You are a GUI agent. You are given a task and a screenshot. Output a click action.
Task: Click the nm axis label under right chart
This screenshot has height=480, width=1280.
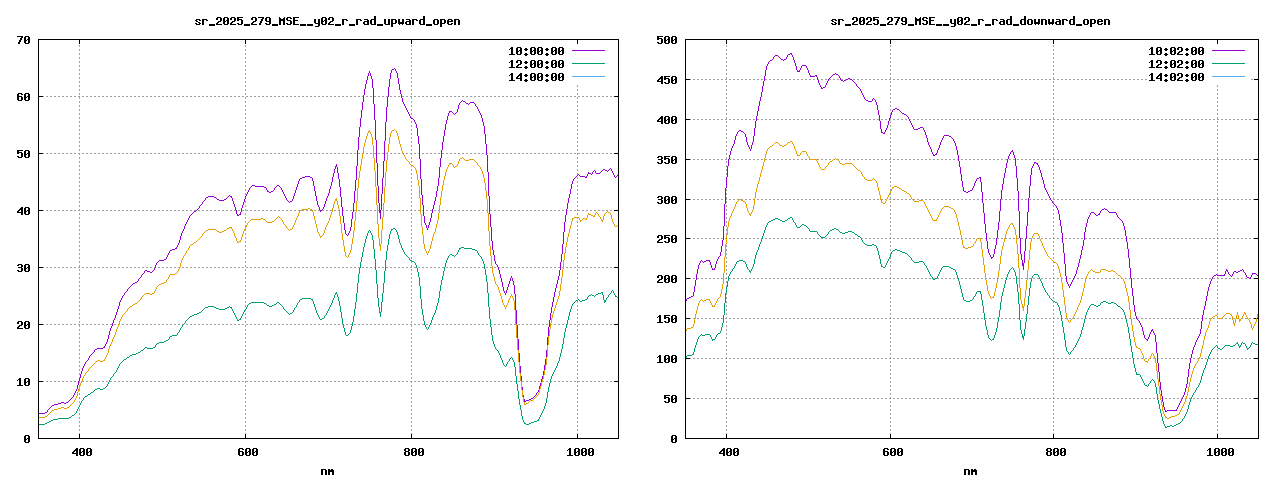pos(970,470)
